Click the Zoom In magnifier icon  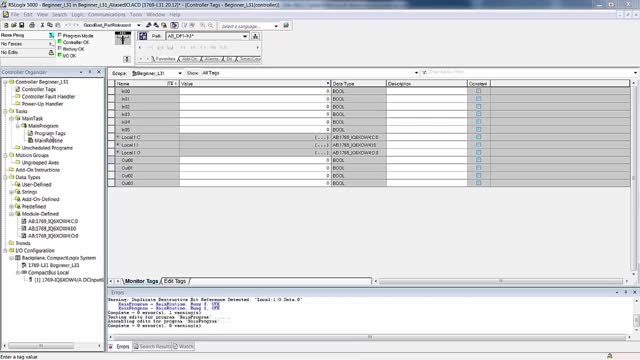(x=202, y=25)
